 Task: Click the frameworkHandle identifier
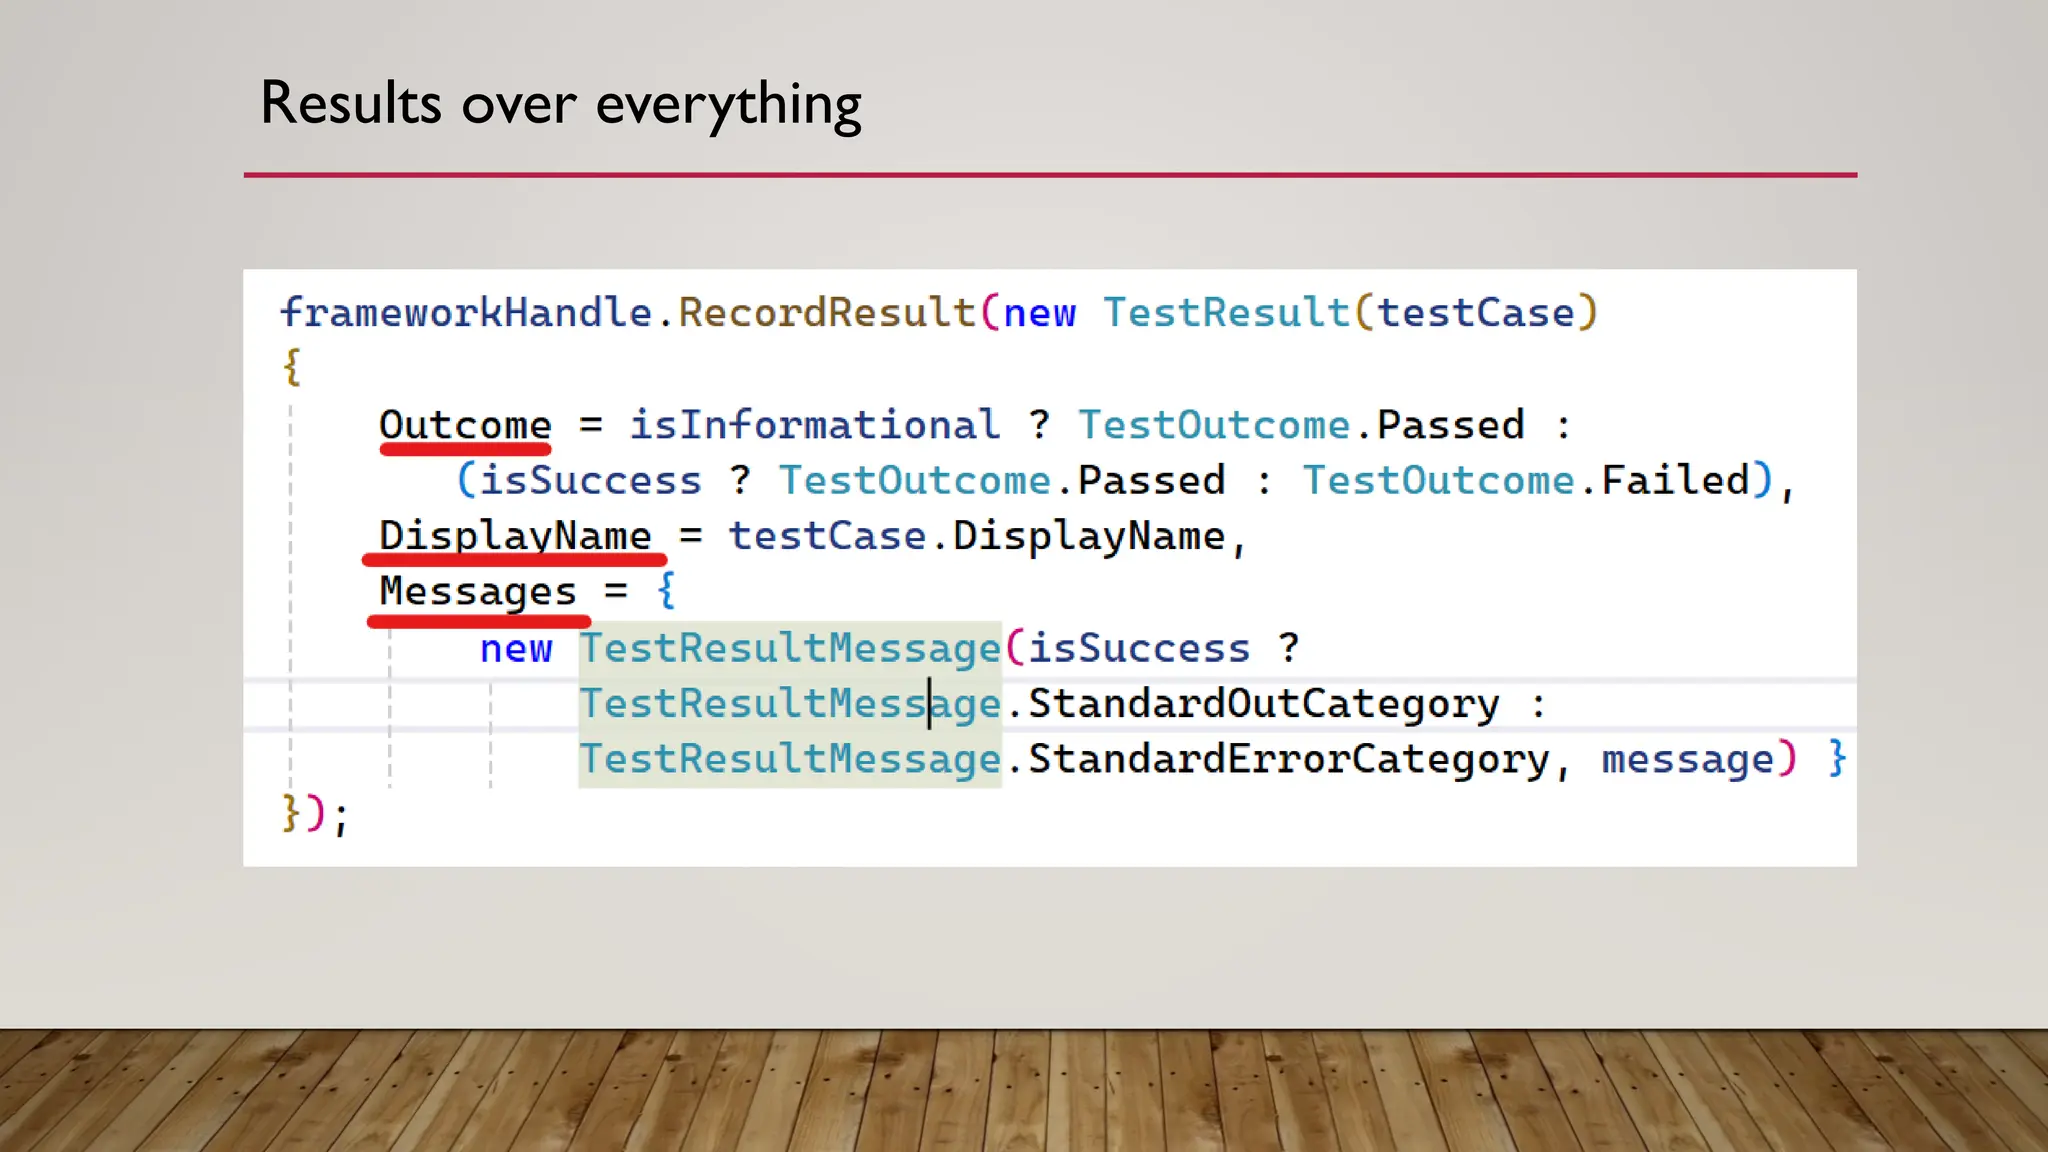coord(466,313)
